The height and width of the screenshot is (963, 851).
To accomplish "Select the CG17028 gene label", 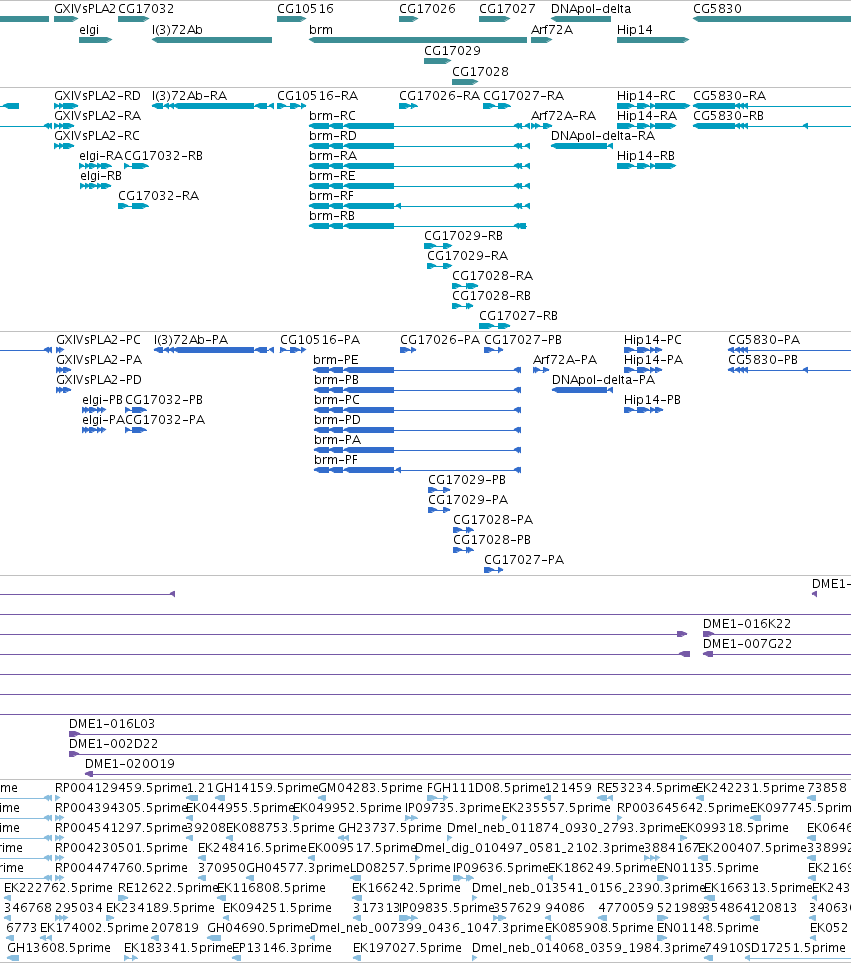I will click(x=481, y=71).
